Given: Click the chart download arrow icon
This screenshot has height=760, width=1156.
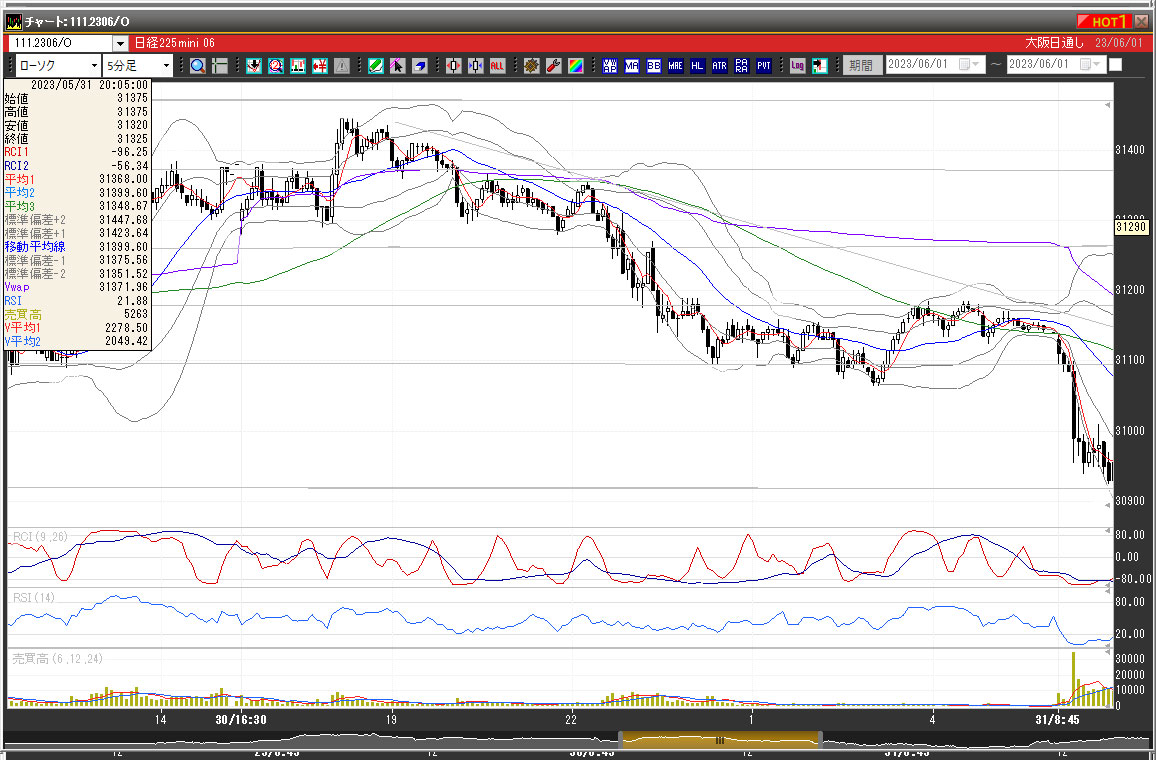Looking at the screenshot, I should tap(254, 66).
